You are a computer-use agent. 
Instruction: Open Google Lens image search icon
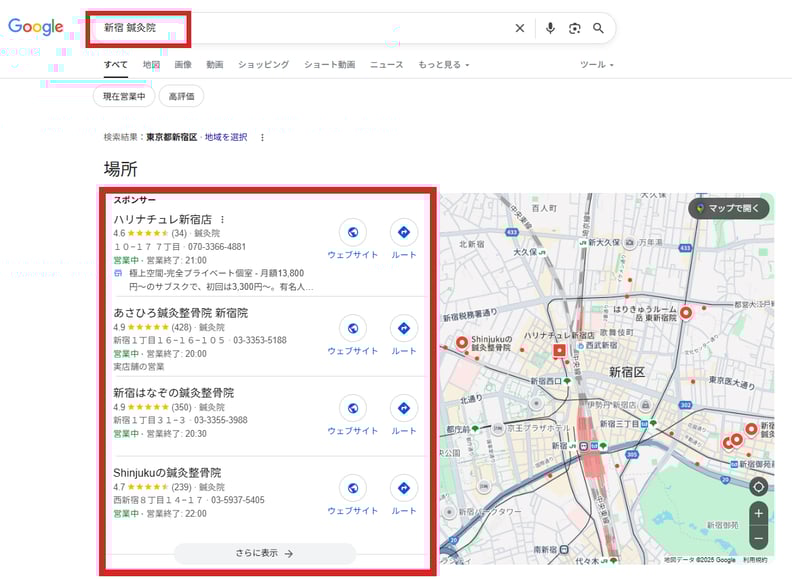point(574,28)
